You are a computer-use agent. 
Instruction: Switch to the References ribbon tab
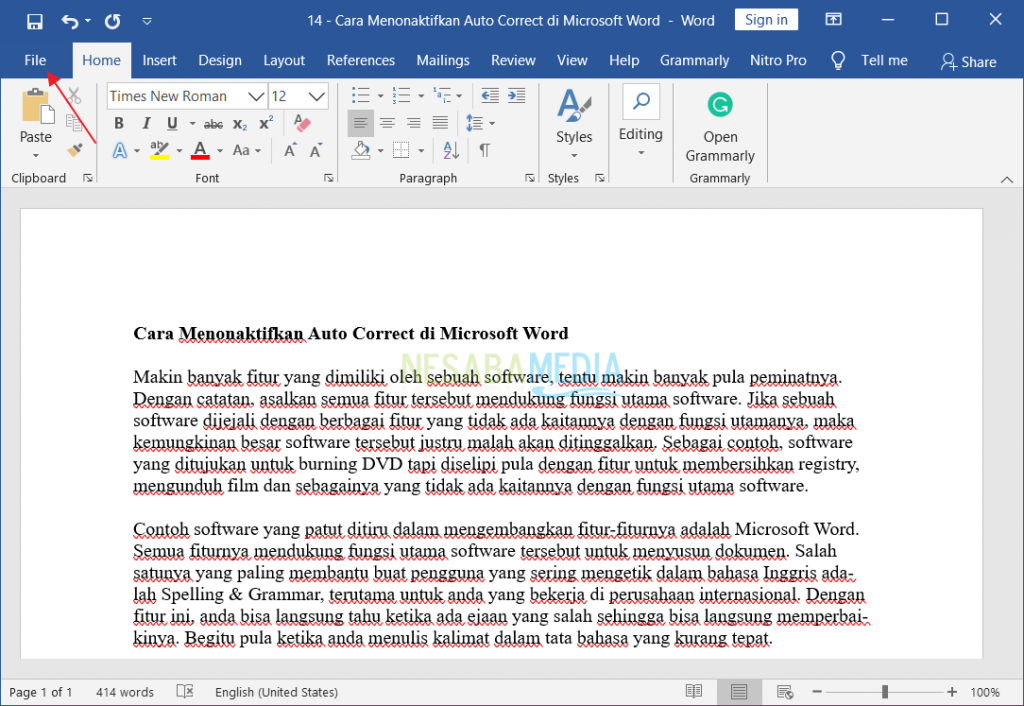point(361,60)
